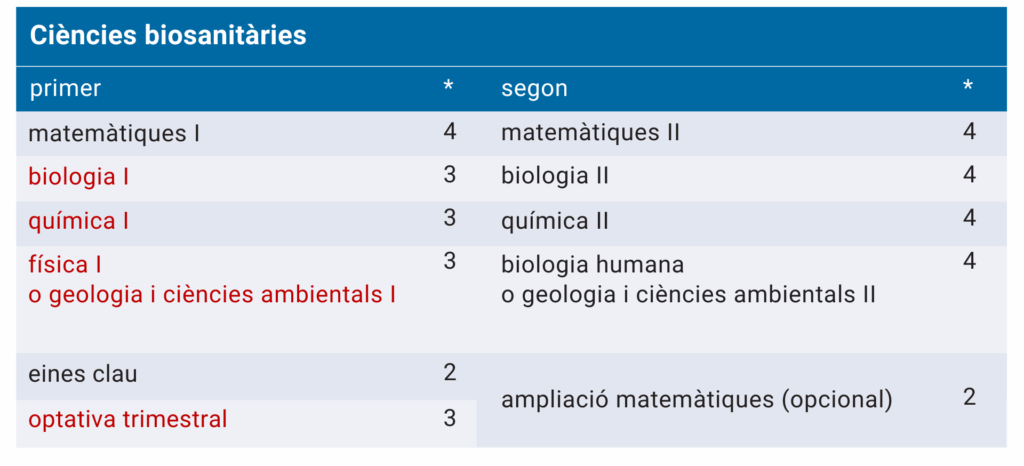Select the 'química II' entry

click(x=555, y=221)
